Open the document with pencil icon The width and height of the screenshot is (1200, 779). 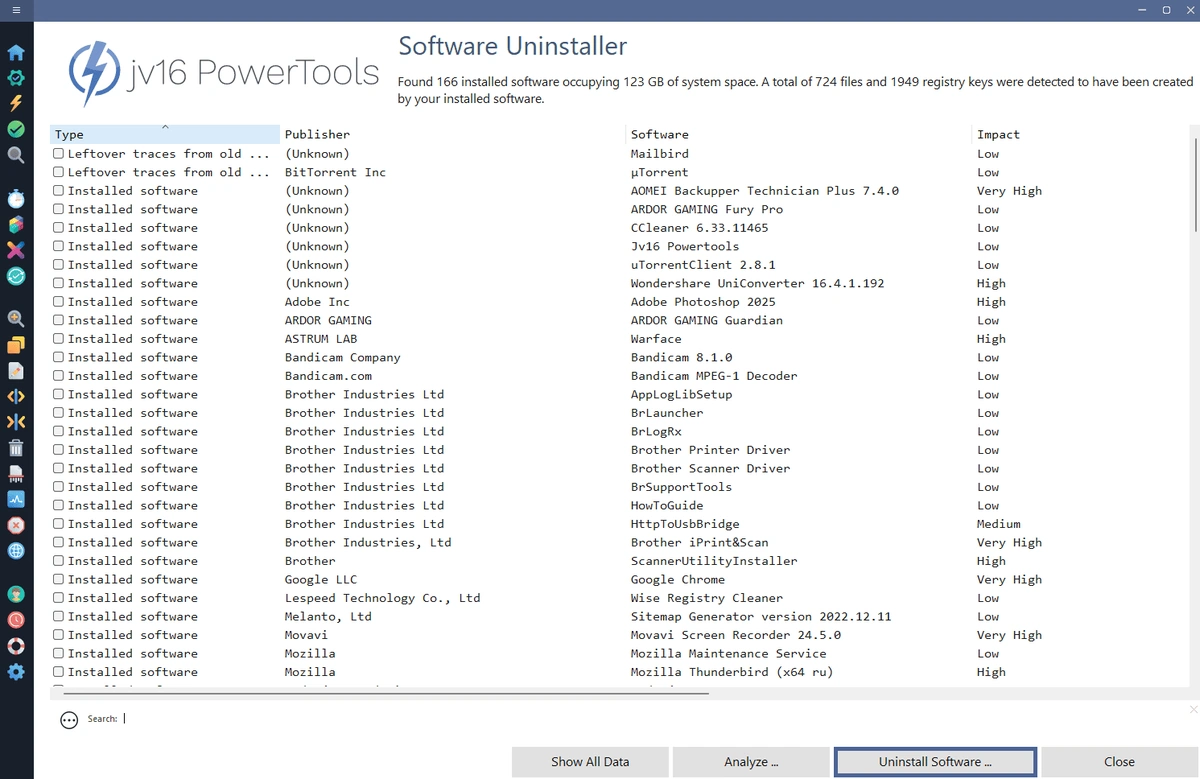[x=16, y=371]
